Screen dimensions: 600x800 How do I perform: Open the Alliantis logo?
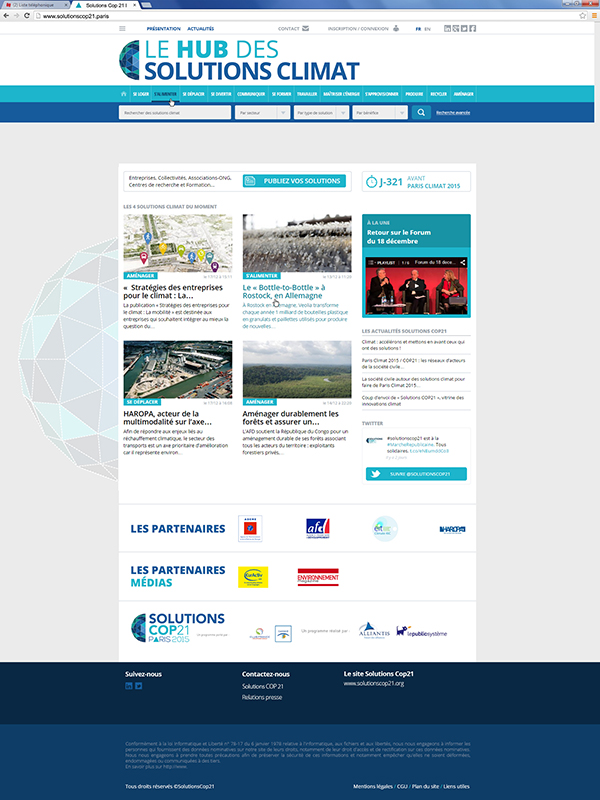374,631
